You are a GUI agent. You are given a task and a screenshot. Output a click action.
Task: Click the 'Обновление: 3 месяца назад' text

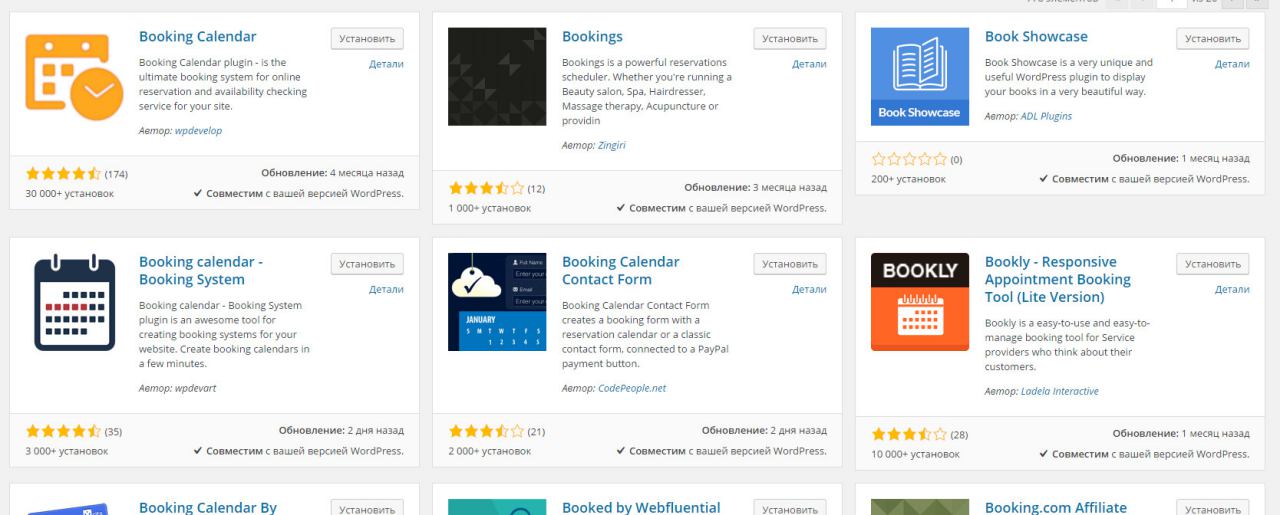755,187
